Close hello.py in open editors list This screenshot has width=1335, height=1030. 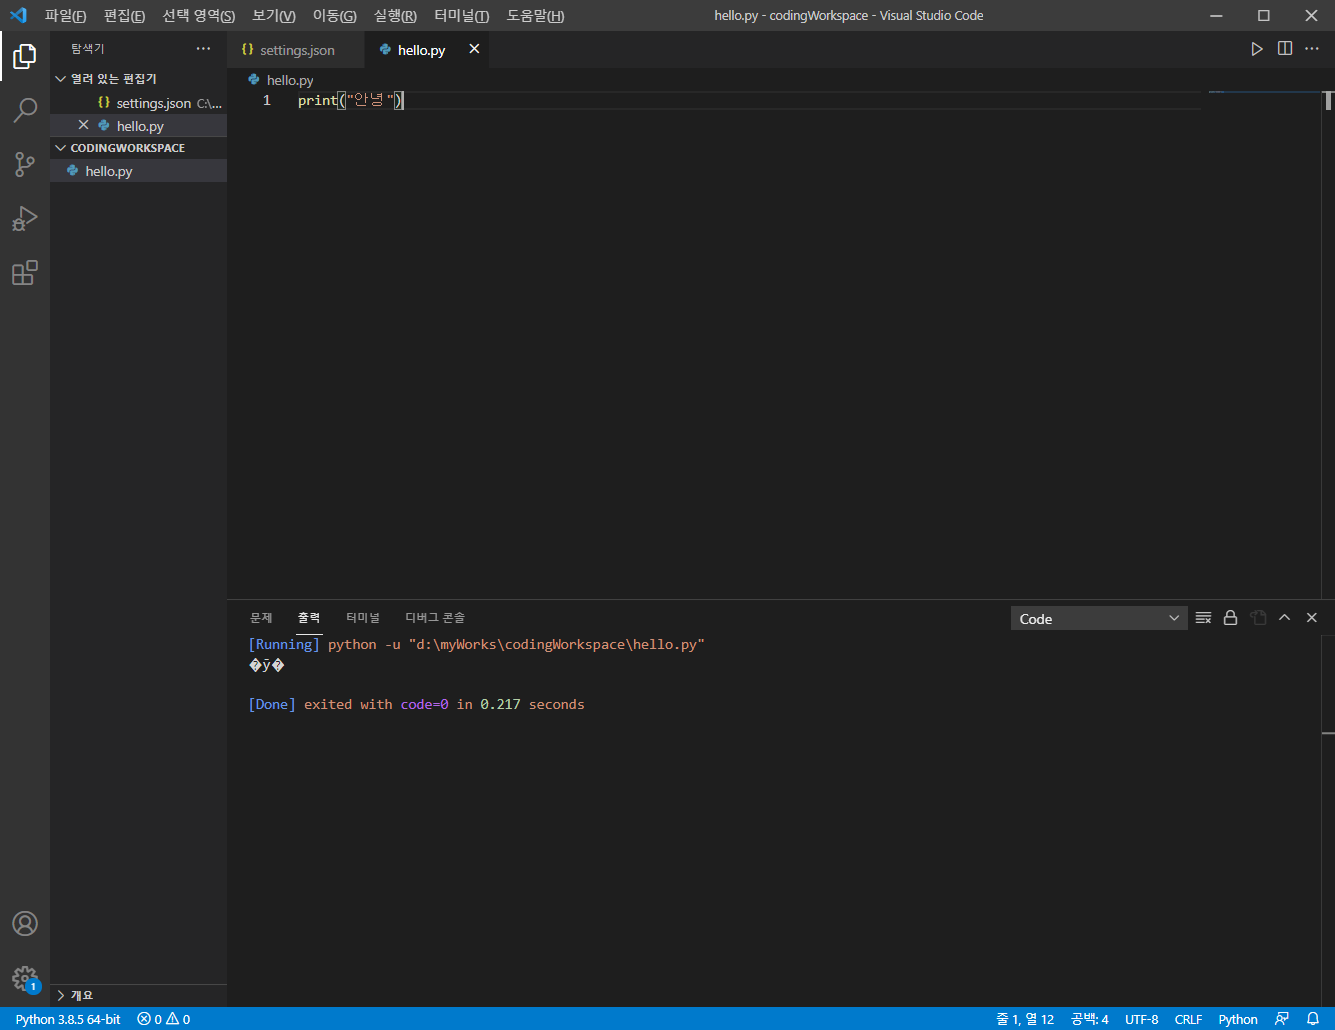coord(83,125)
